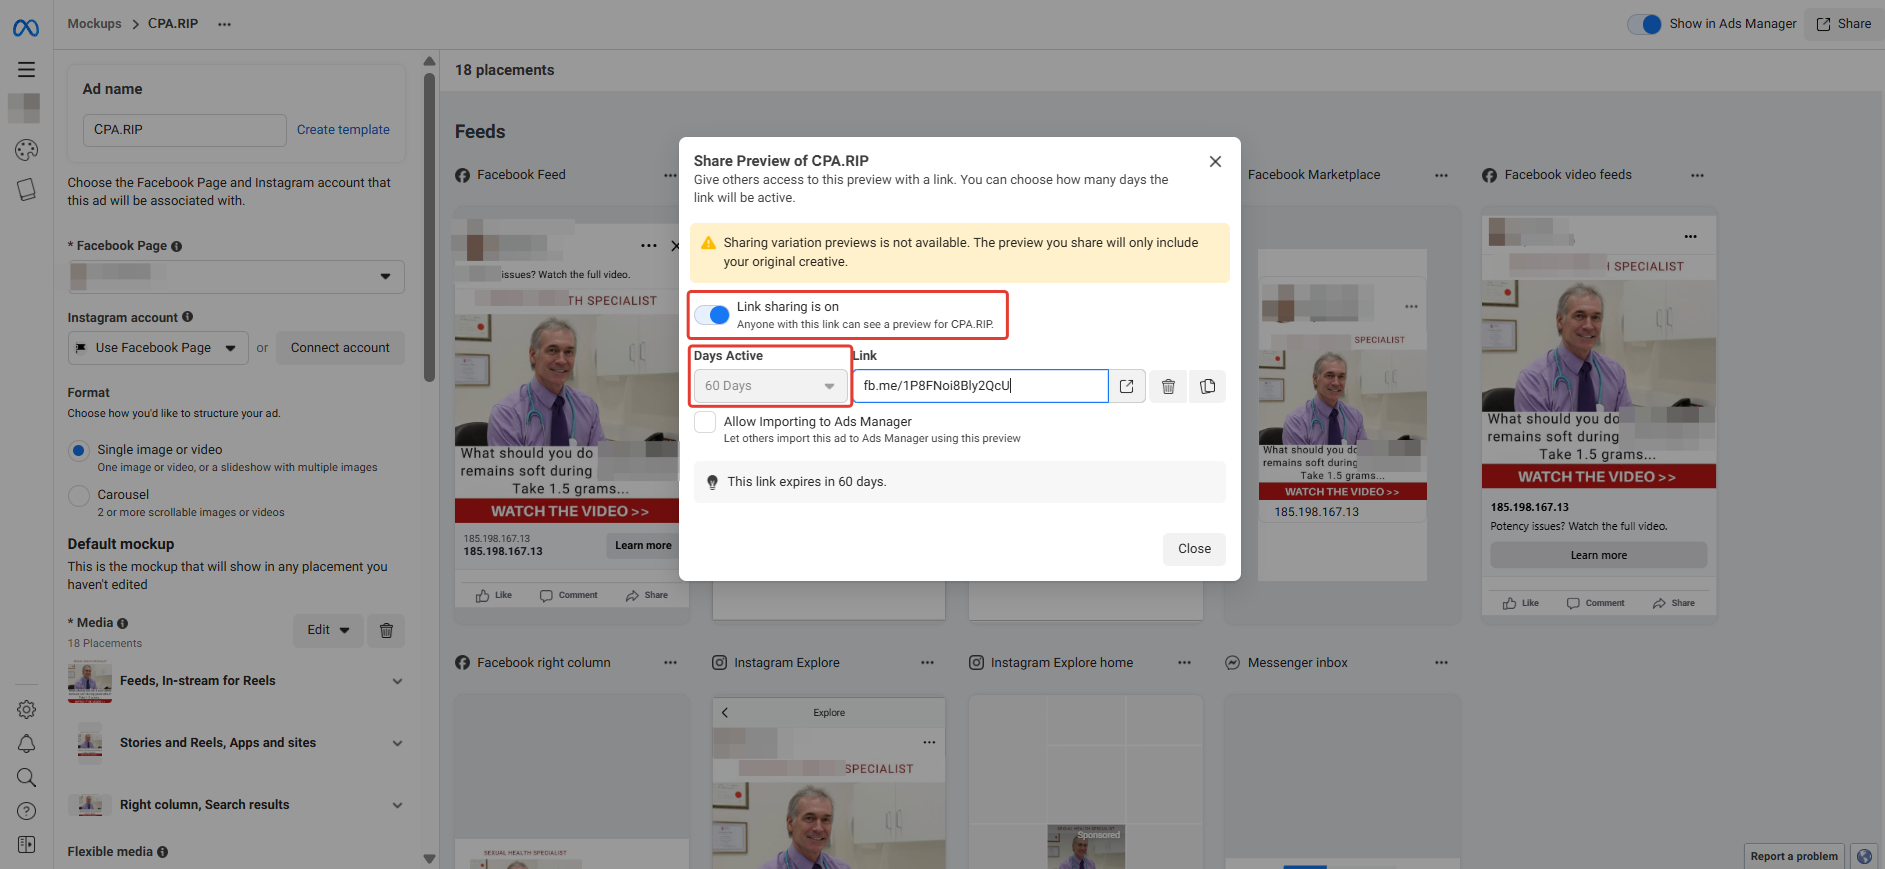Click the CPA.RIP breadcrumb item
This screenshot has height=869, width=1885.
point(173,24)
